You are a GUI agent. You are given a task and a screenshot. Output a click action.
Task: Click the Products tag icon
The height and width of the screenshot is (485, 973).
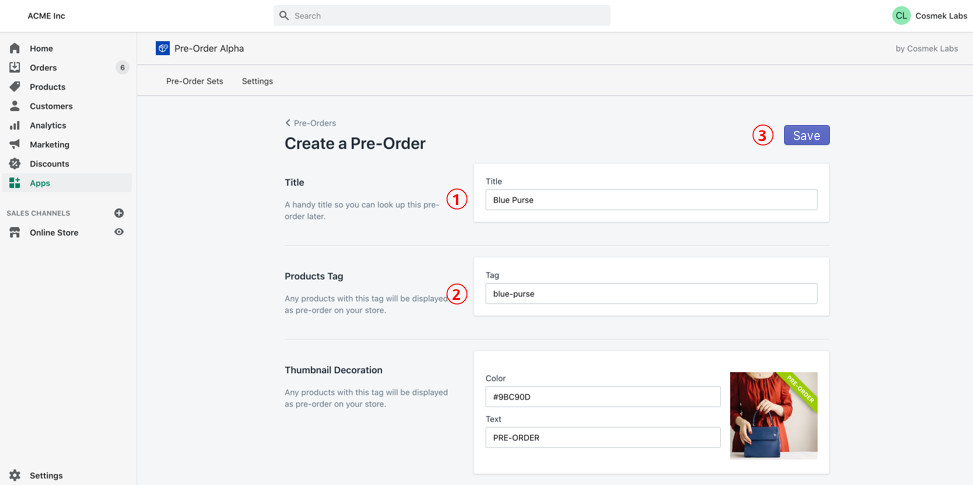click(15, 87)
